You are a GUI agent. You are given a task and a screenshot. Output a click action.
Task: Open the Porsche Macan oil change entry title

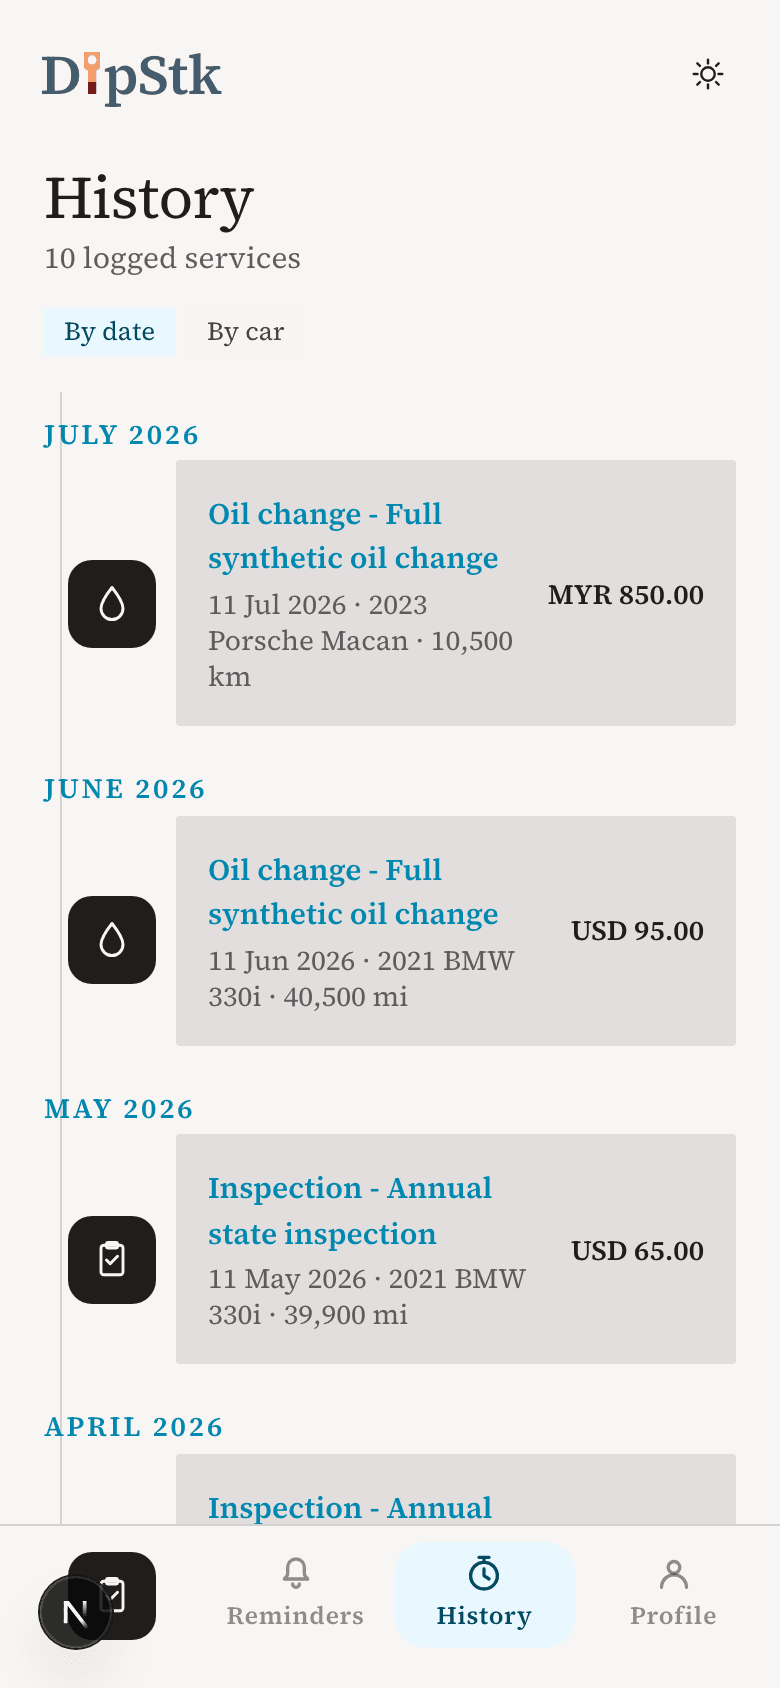click(x=353, y=536)
